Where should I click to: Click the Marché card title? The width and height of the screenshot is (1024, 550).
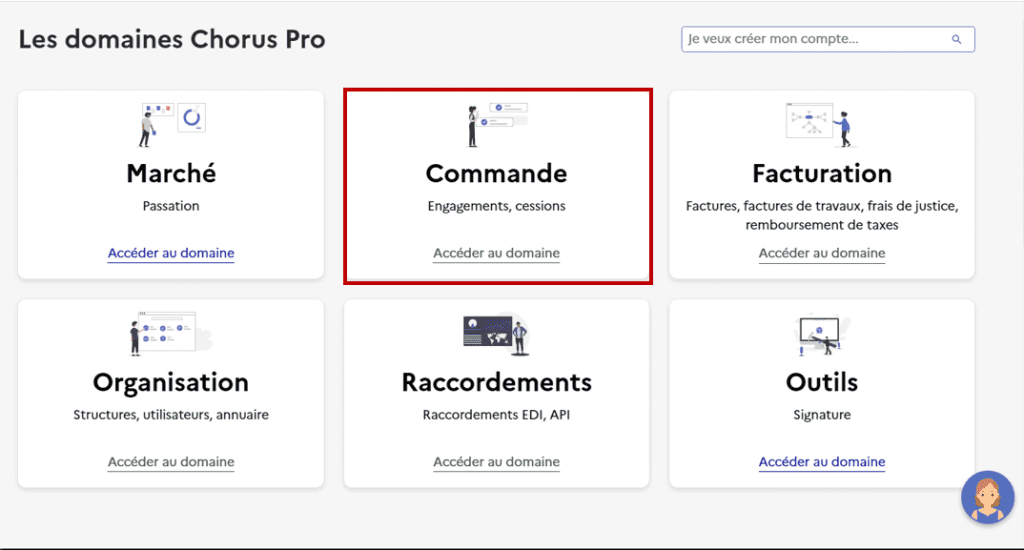pyautogui.click(x=171, y=173)
